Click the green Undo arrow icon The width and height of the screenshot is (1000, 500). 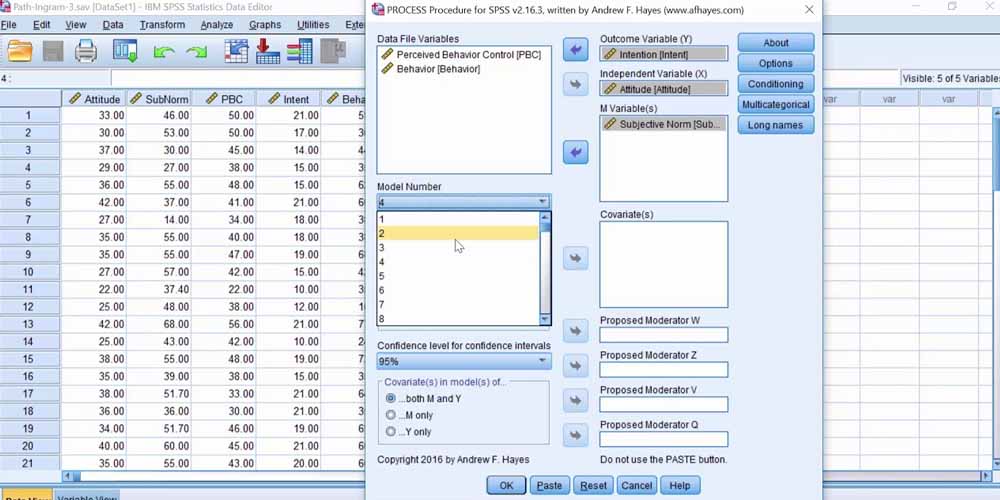[164, 52]
